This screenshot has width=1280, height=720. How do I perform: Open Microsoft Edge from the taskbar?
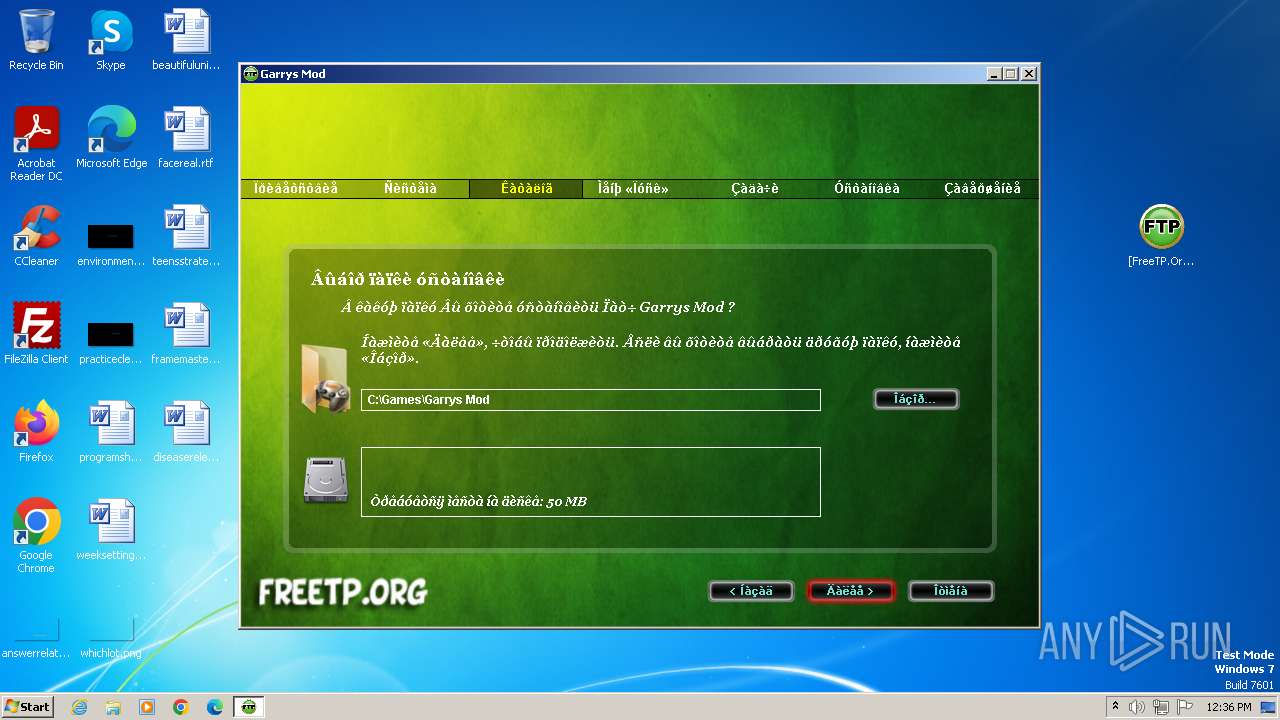[x=215, y=707]
